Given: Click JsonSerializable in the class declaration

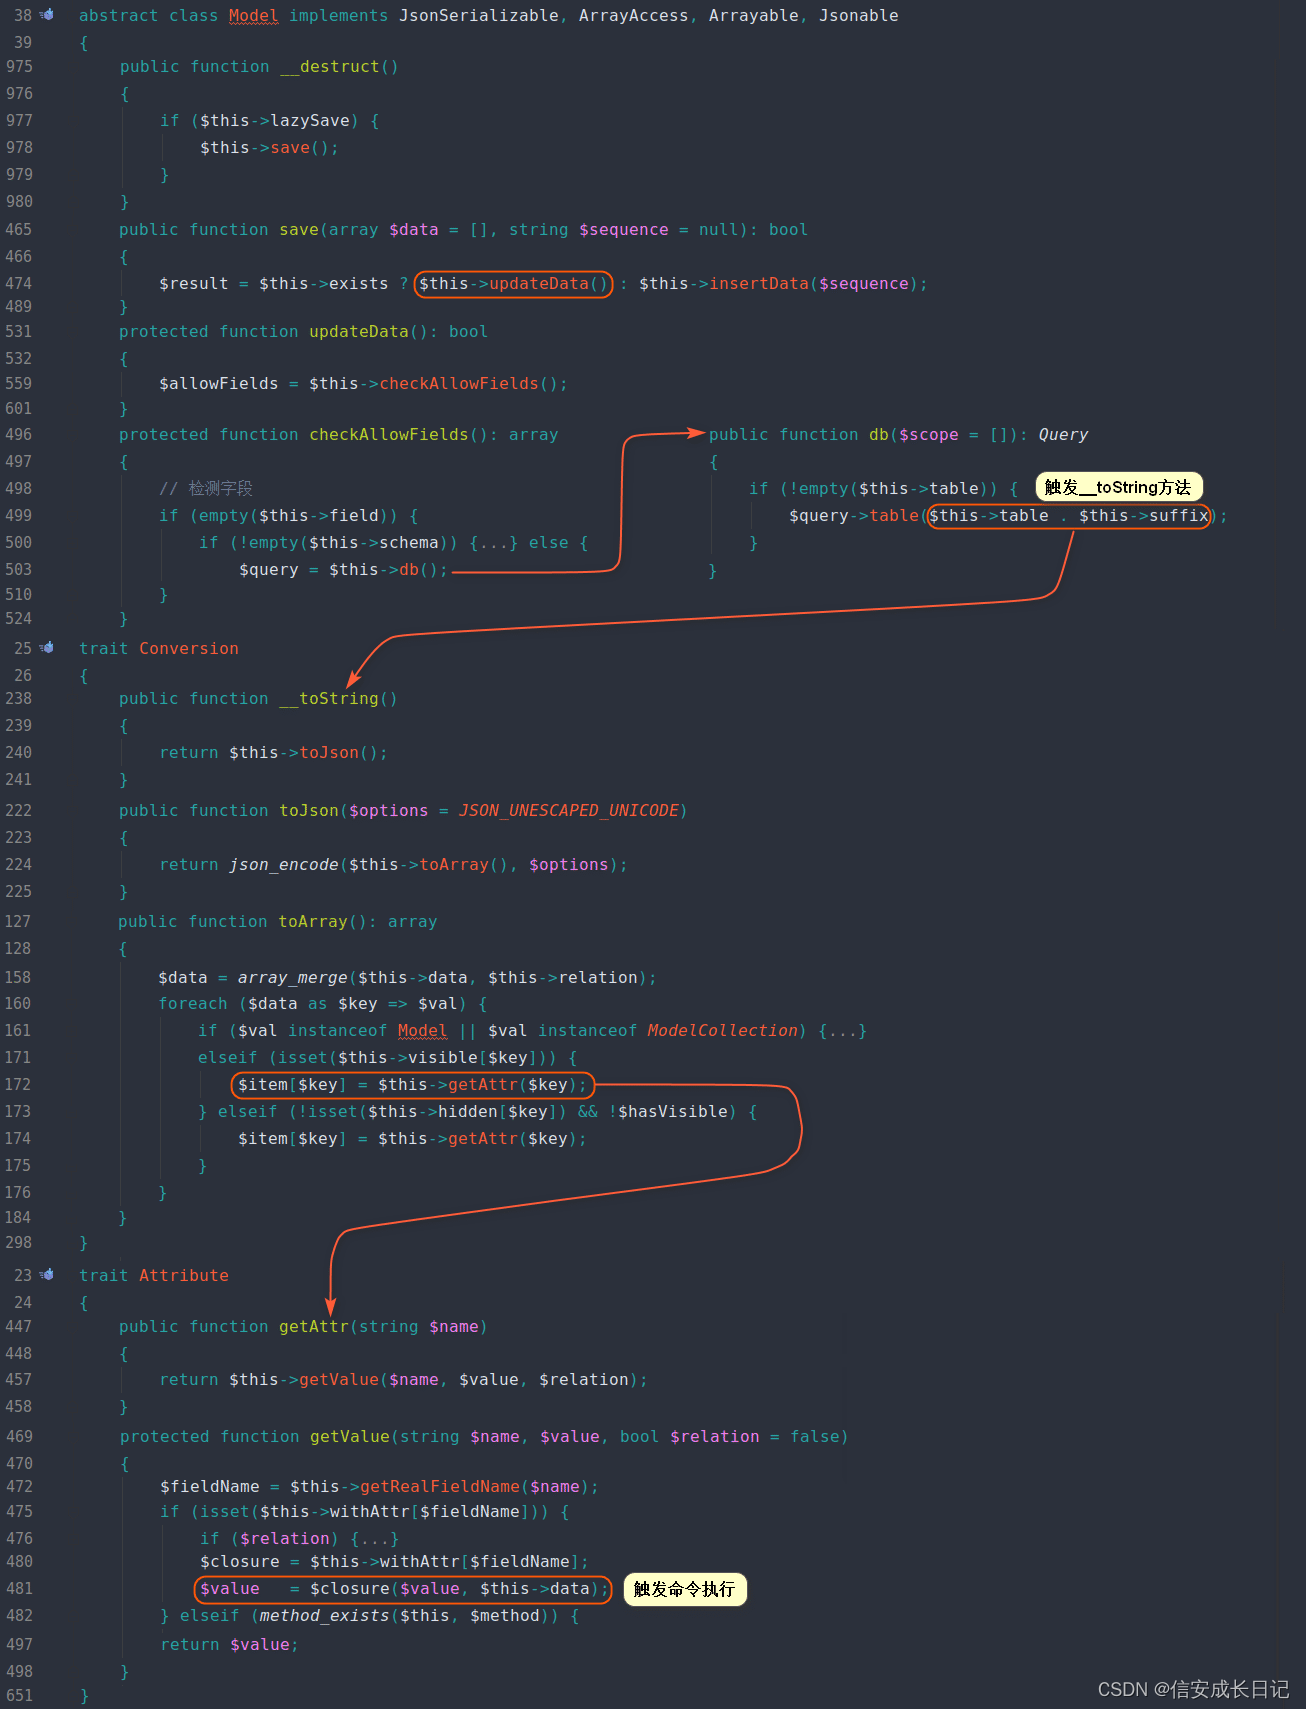Looking at the screenshot, I should point(479,16).
